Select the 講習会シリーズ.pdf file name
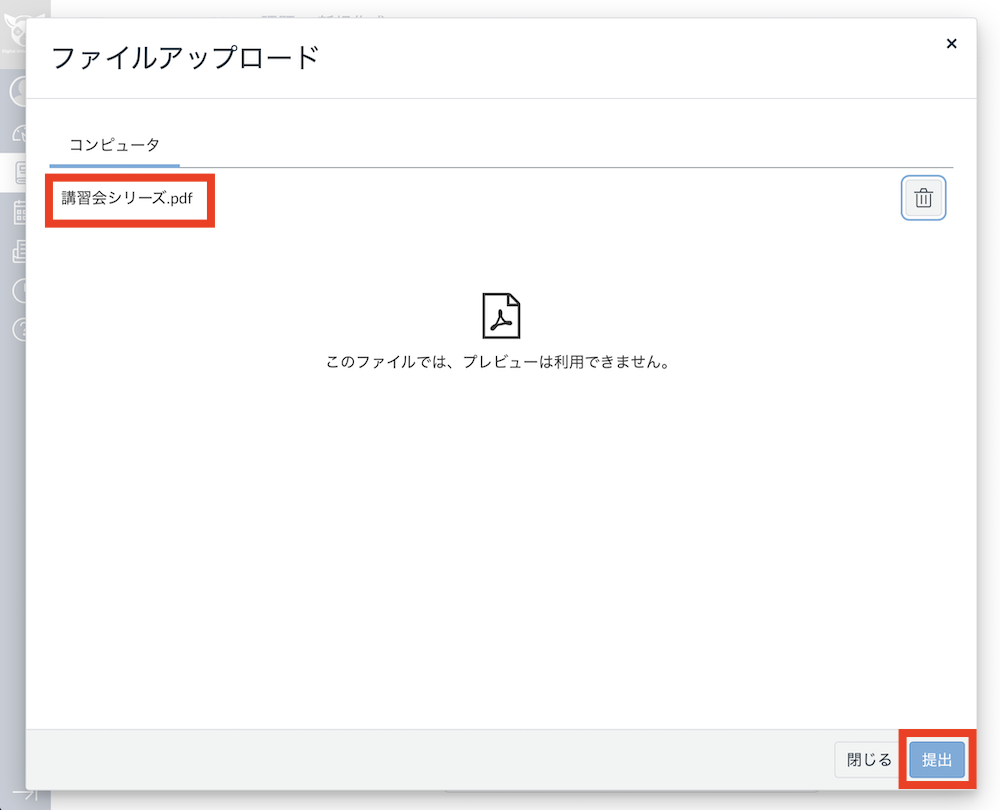 coord(128,199)
